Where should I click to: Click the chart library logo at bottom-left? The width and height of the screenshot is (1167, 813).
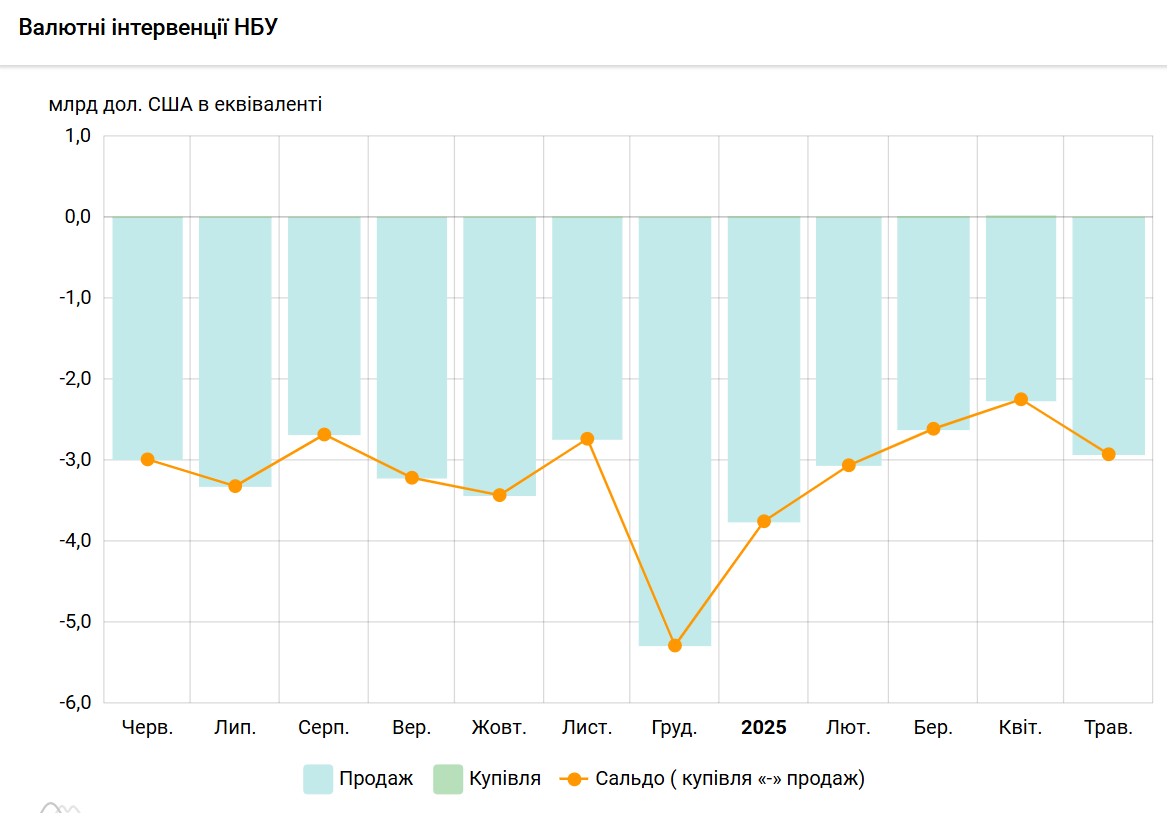60,807
